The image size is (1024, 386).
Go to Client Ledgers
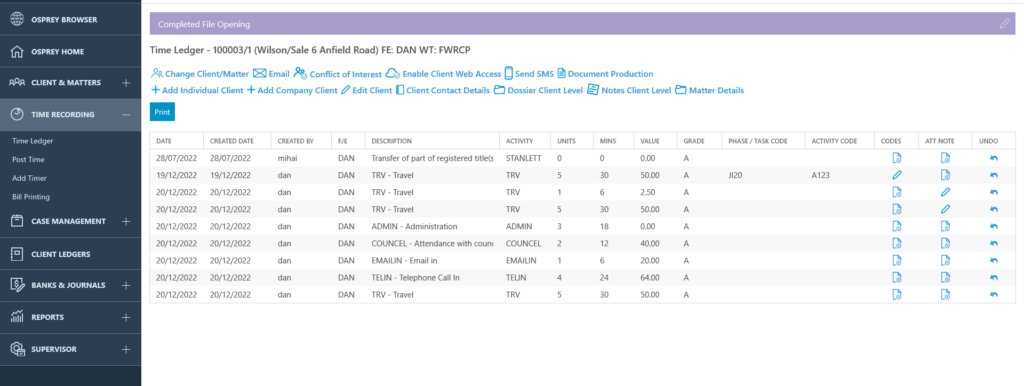tap(61, 254)
